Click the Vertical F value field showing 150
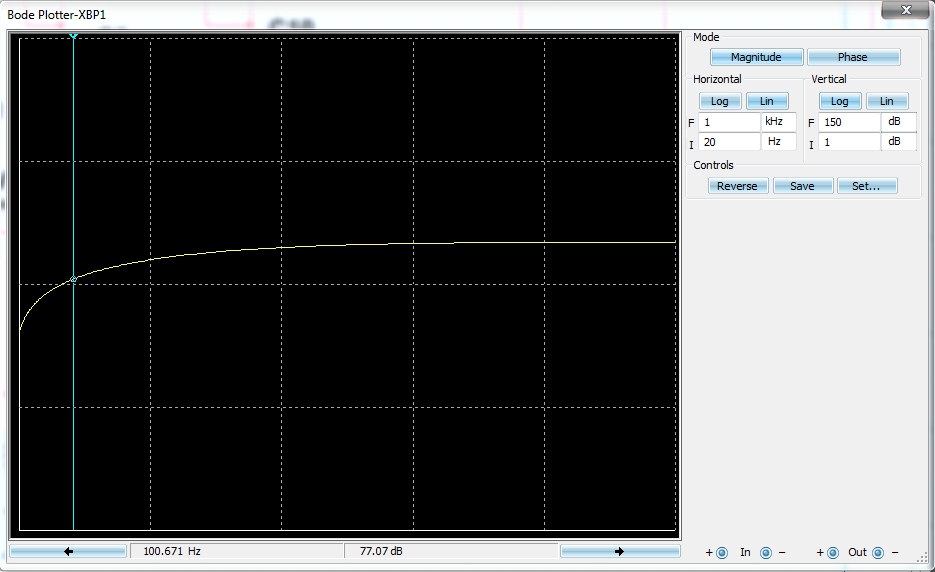Screen dimensions: 935x572 [849, 122]
